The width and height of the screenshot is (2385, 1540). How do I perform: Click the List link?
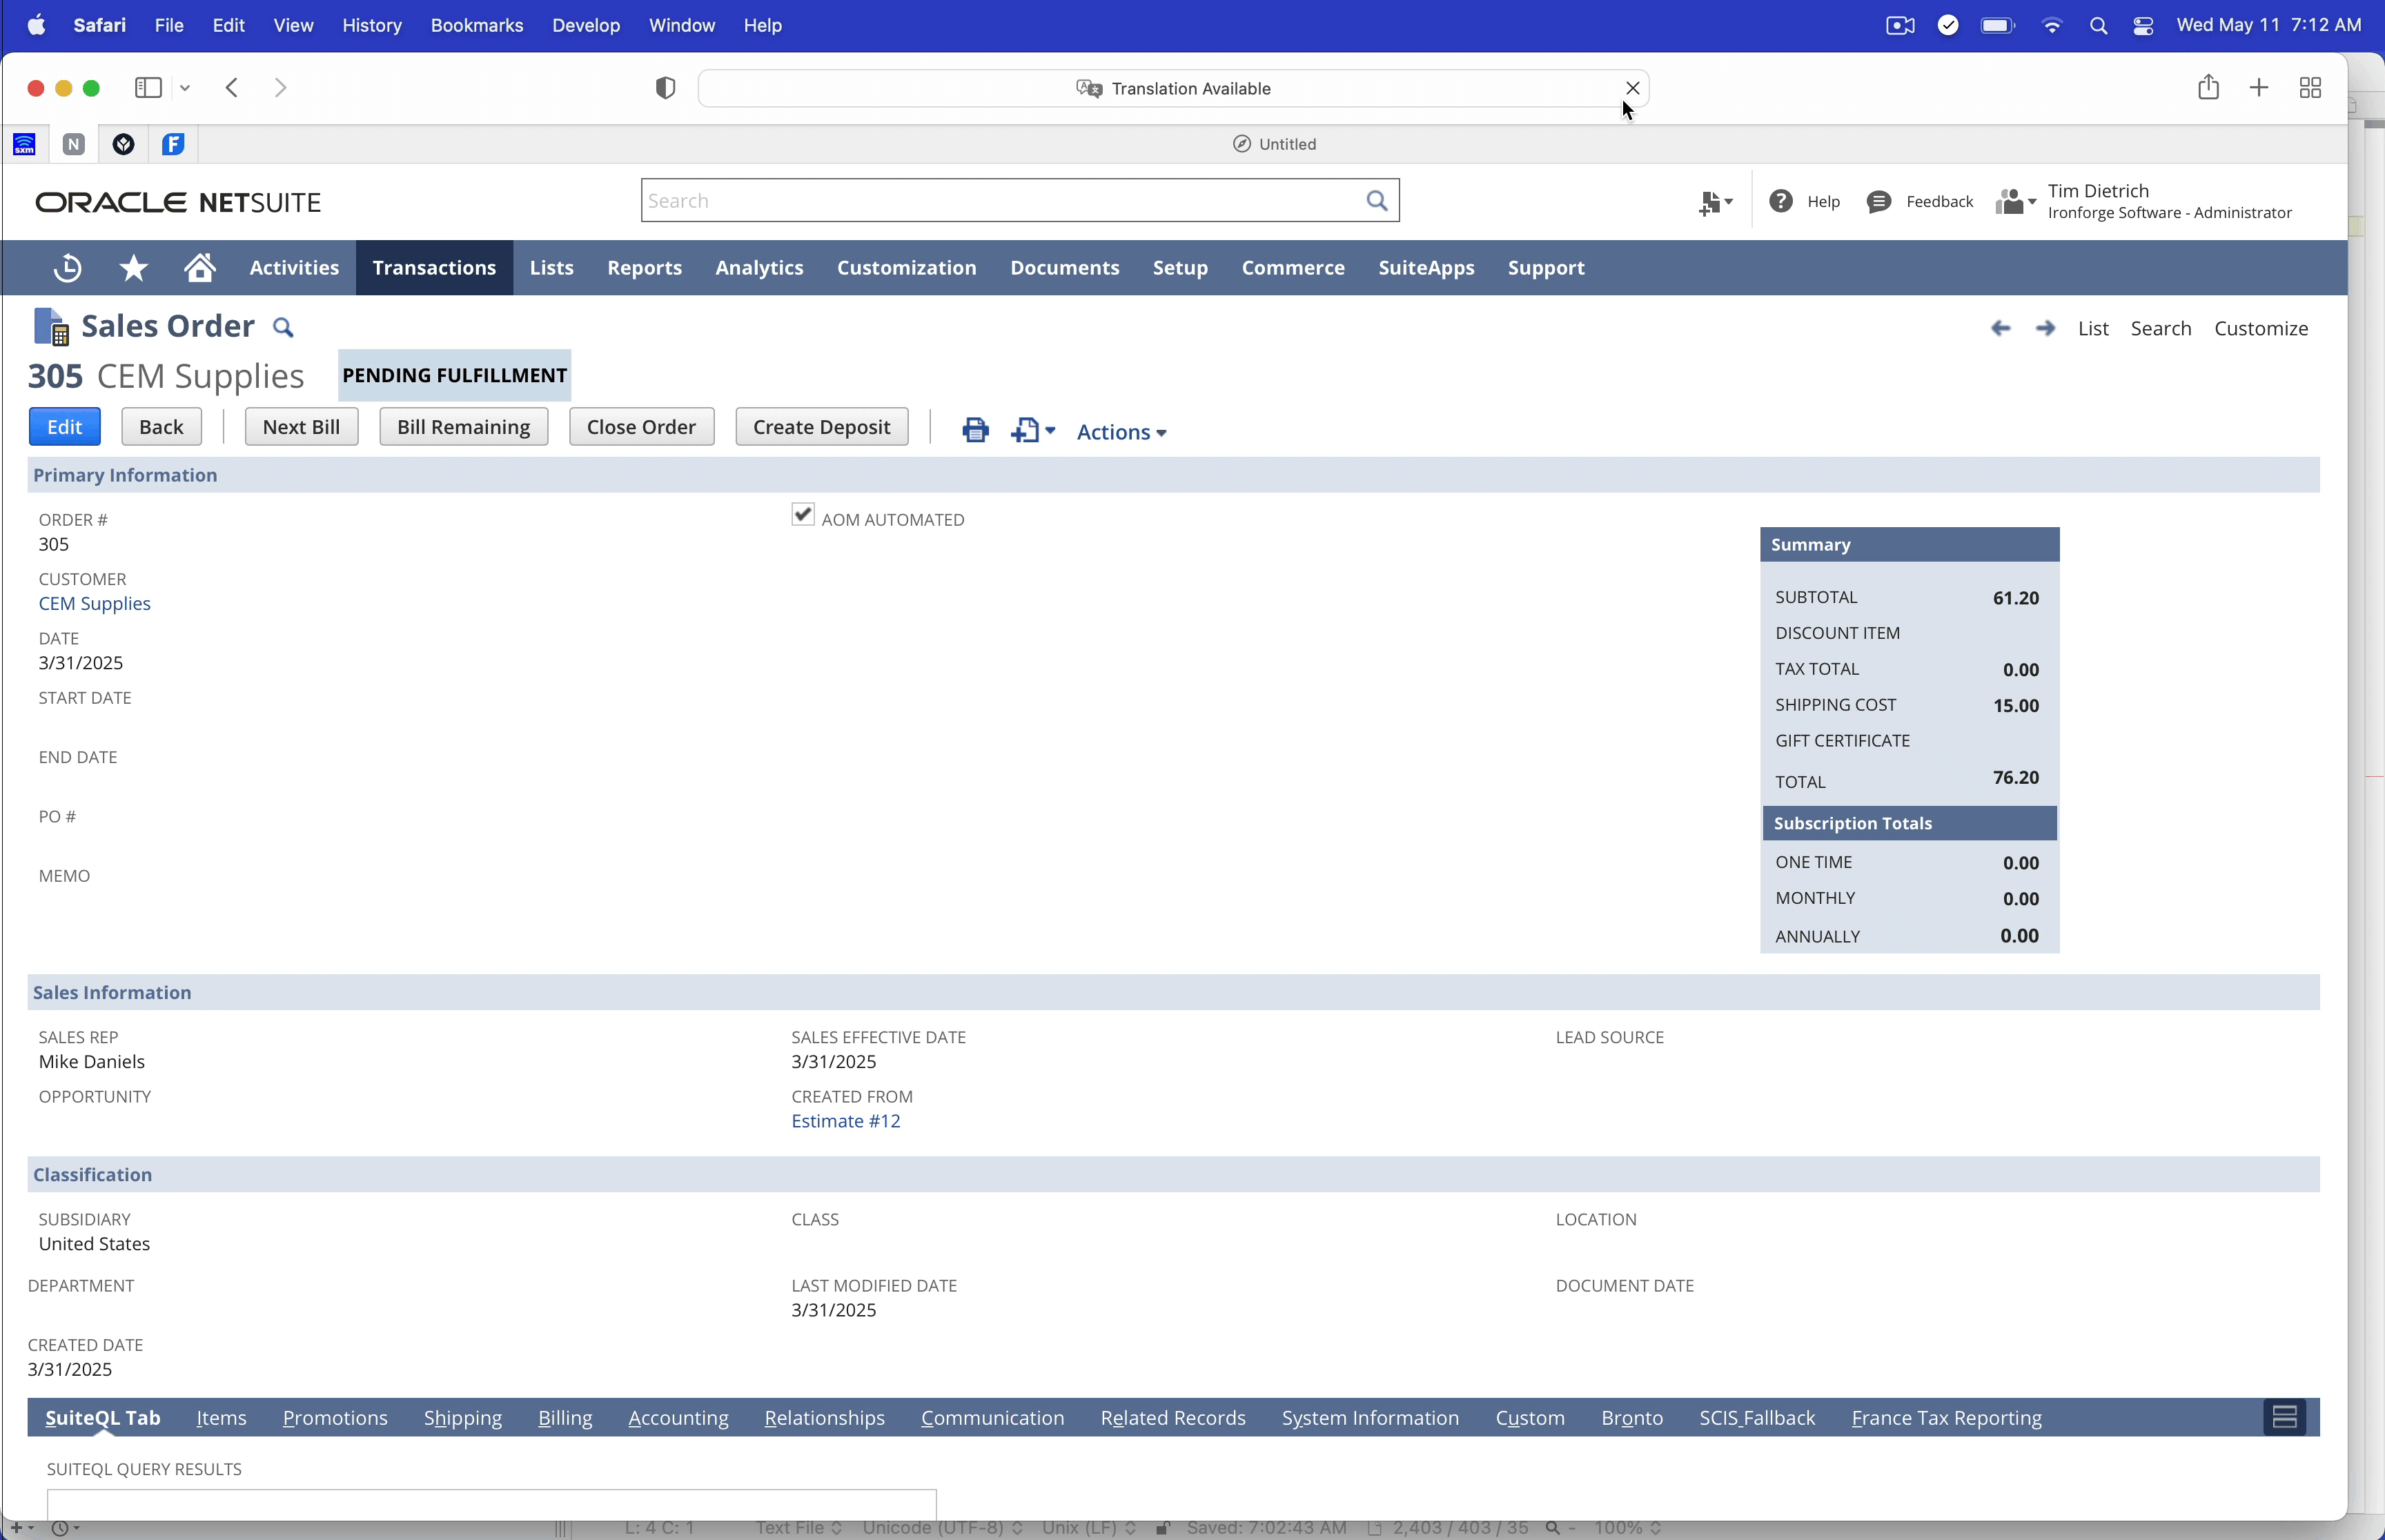(2092, 328)
